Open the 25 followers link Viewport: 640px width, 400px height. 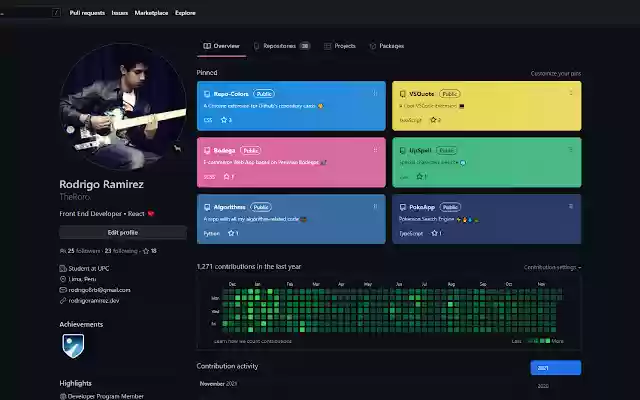pos(84,251)
